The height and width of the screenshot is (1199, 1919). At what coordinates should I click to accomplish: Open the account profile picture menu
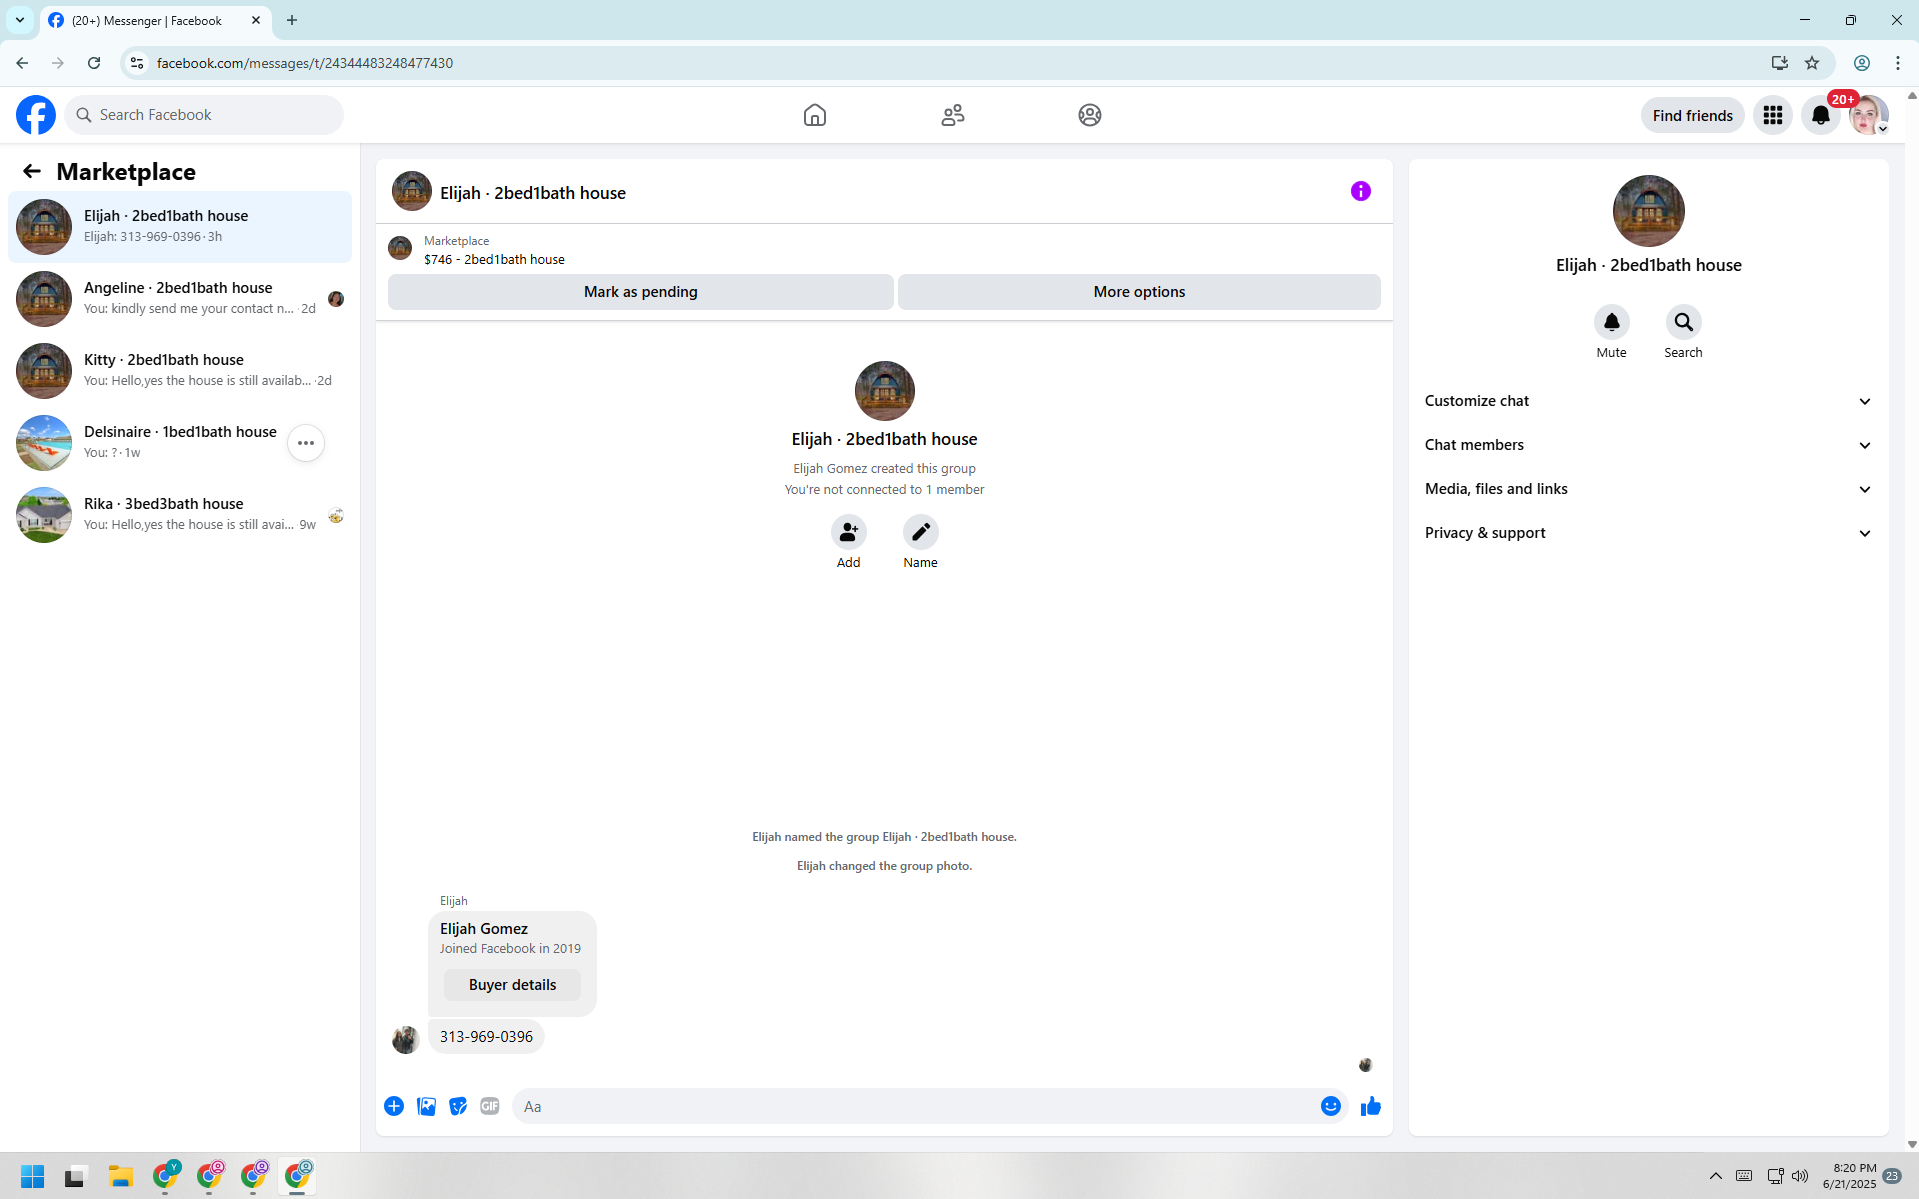pos(1869,115)
